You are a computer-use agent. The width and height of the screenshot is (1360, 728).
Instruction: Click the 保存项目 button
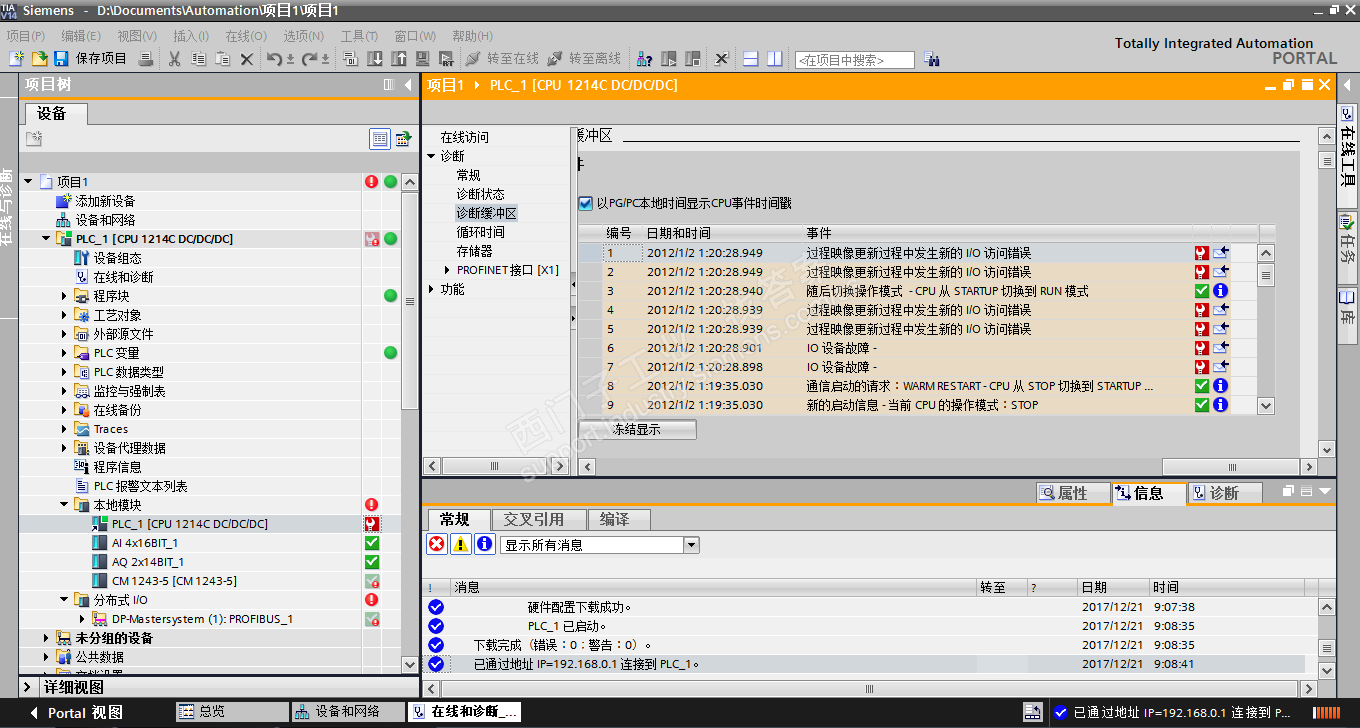[91, 59]
